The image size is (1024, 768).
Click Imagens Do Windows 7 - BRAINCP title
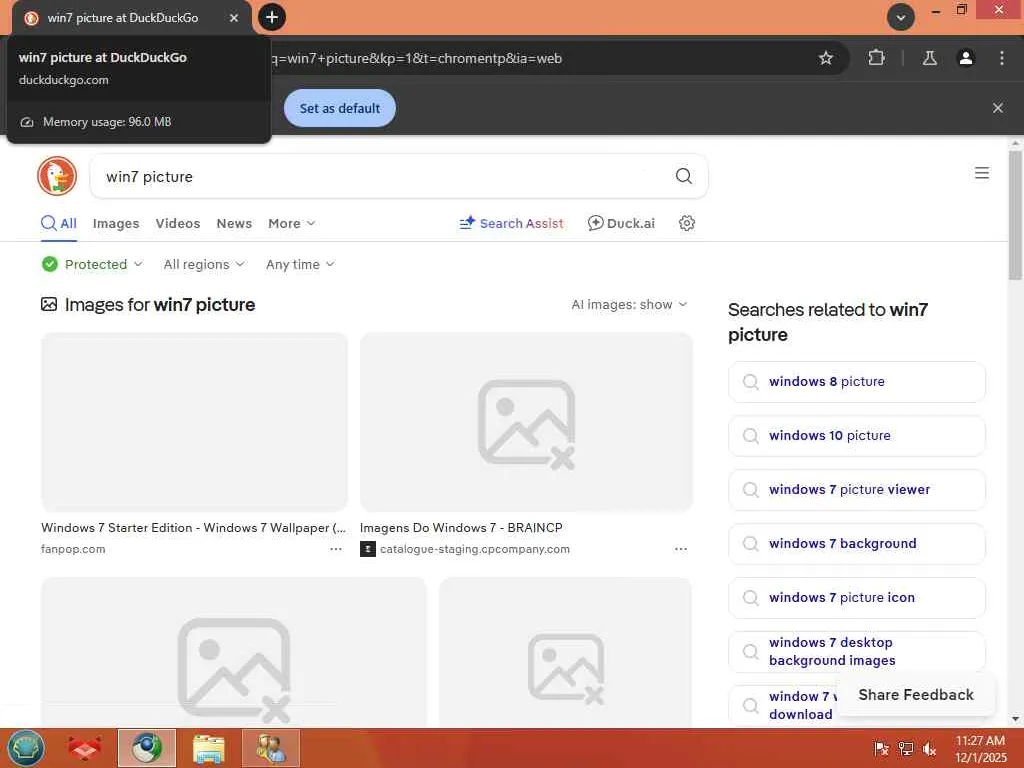[461, 528]
